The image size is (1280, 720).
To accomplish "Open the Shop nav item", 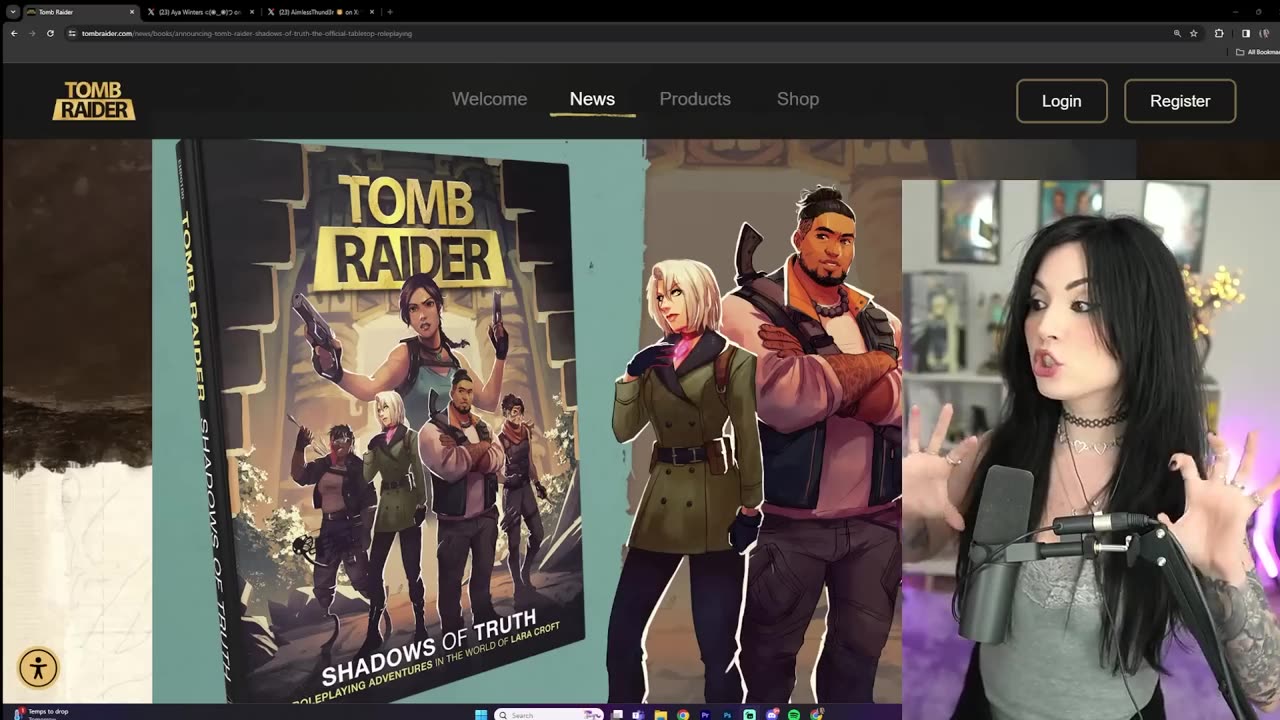I will coord(798,99).
